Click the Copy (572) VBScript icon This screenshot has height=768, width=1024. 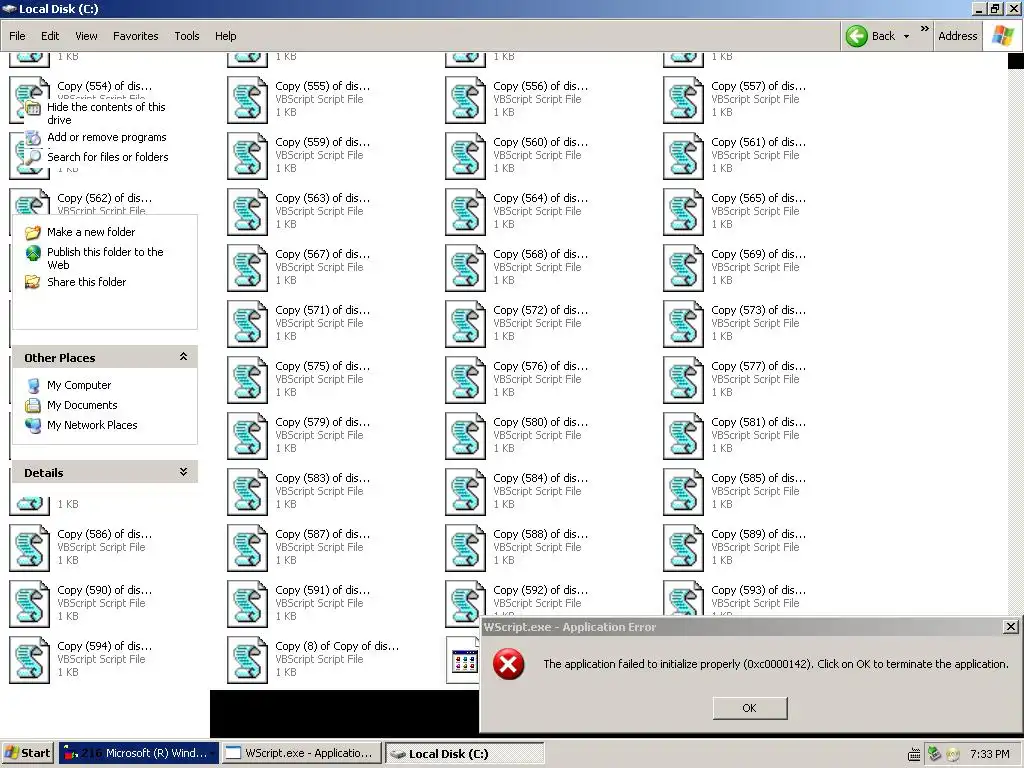coord(466,325)
